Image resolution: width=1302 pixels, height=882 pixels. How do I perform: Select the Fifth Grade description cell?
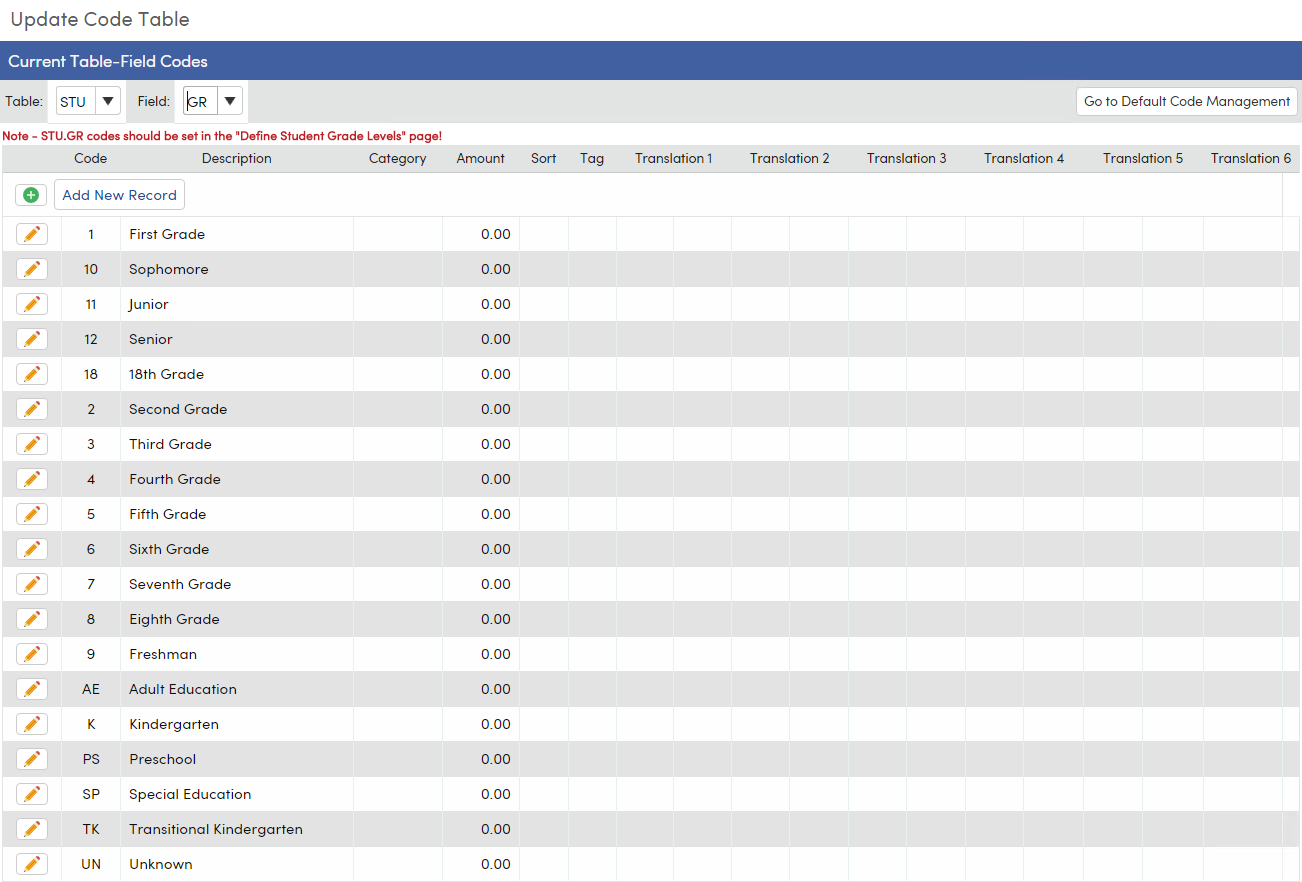[237, 514]
